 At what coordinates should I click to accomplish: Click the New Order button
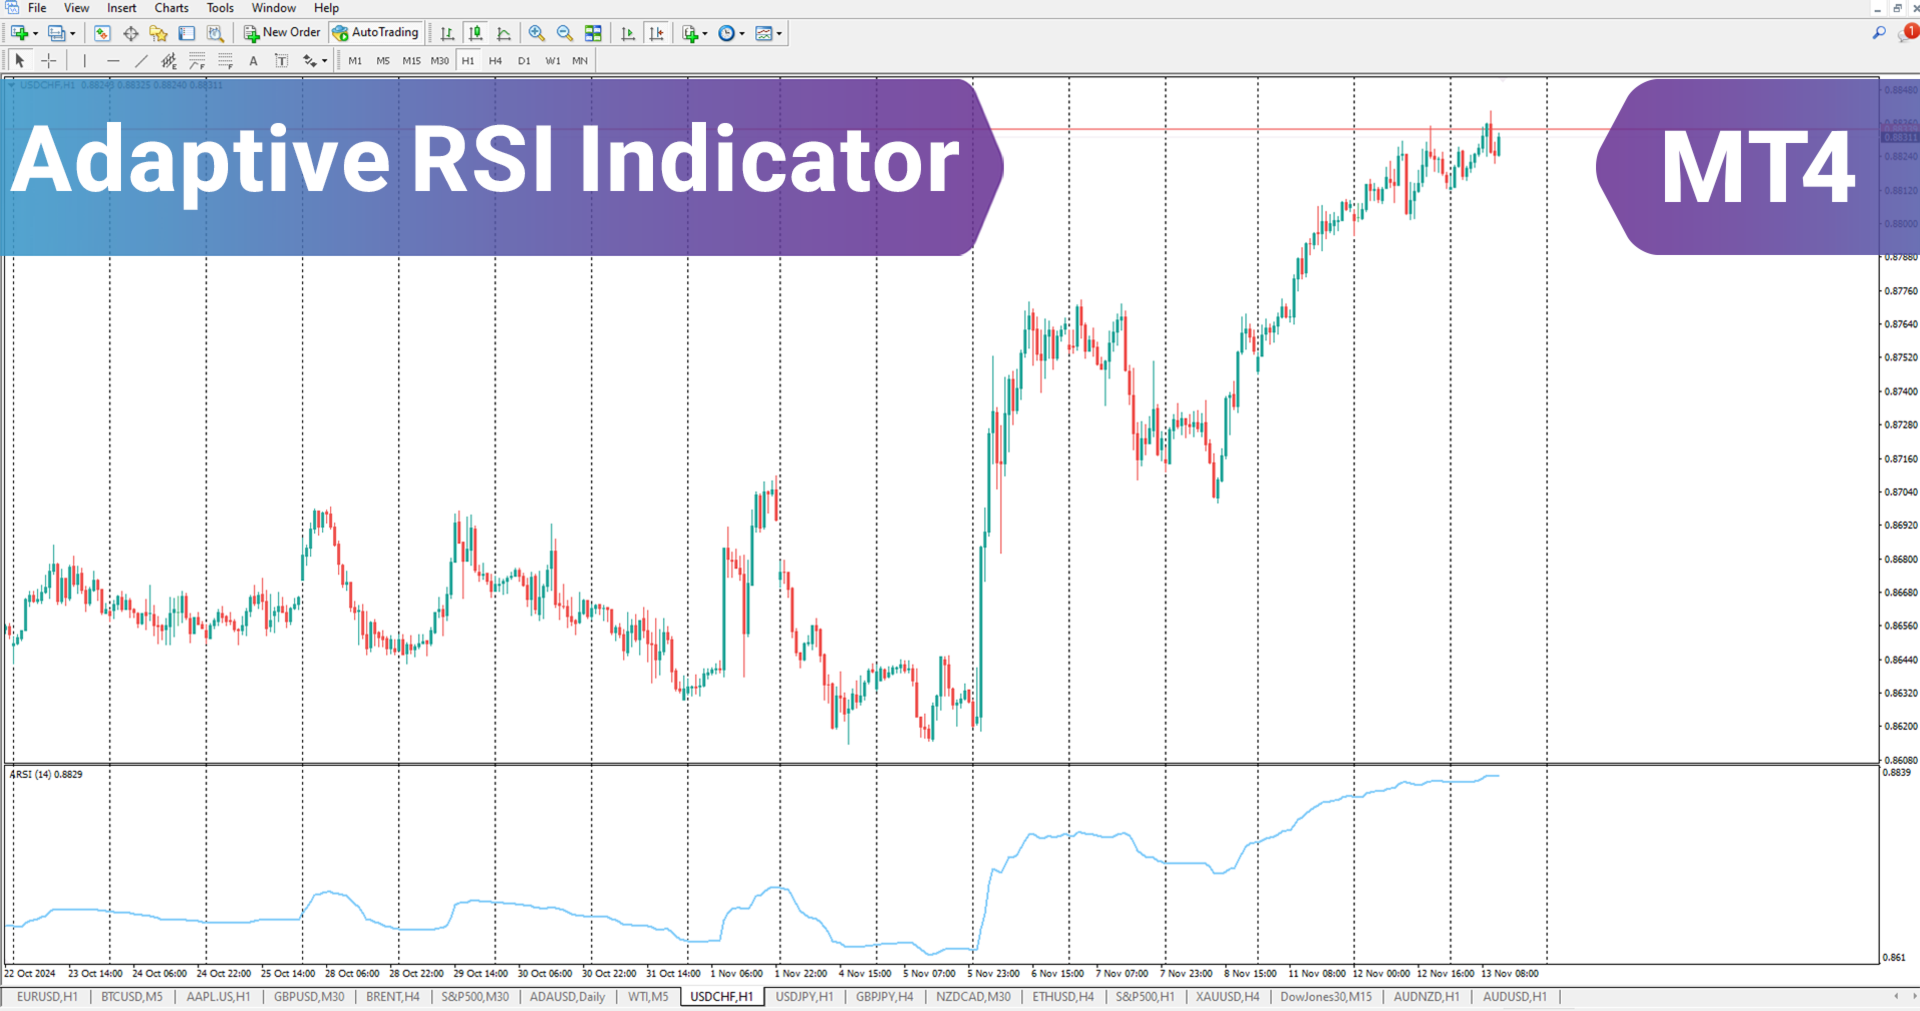pos(281,32)
